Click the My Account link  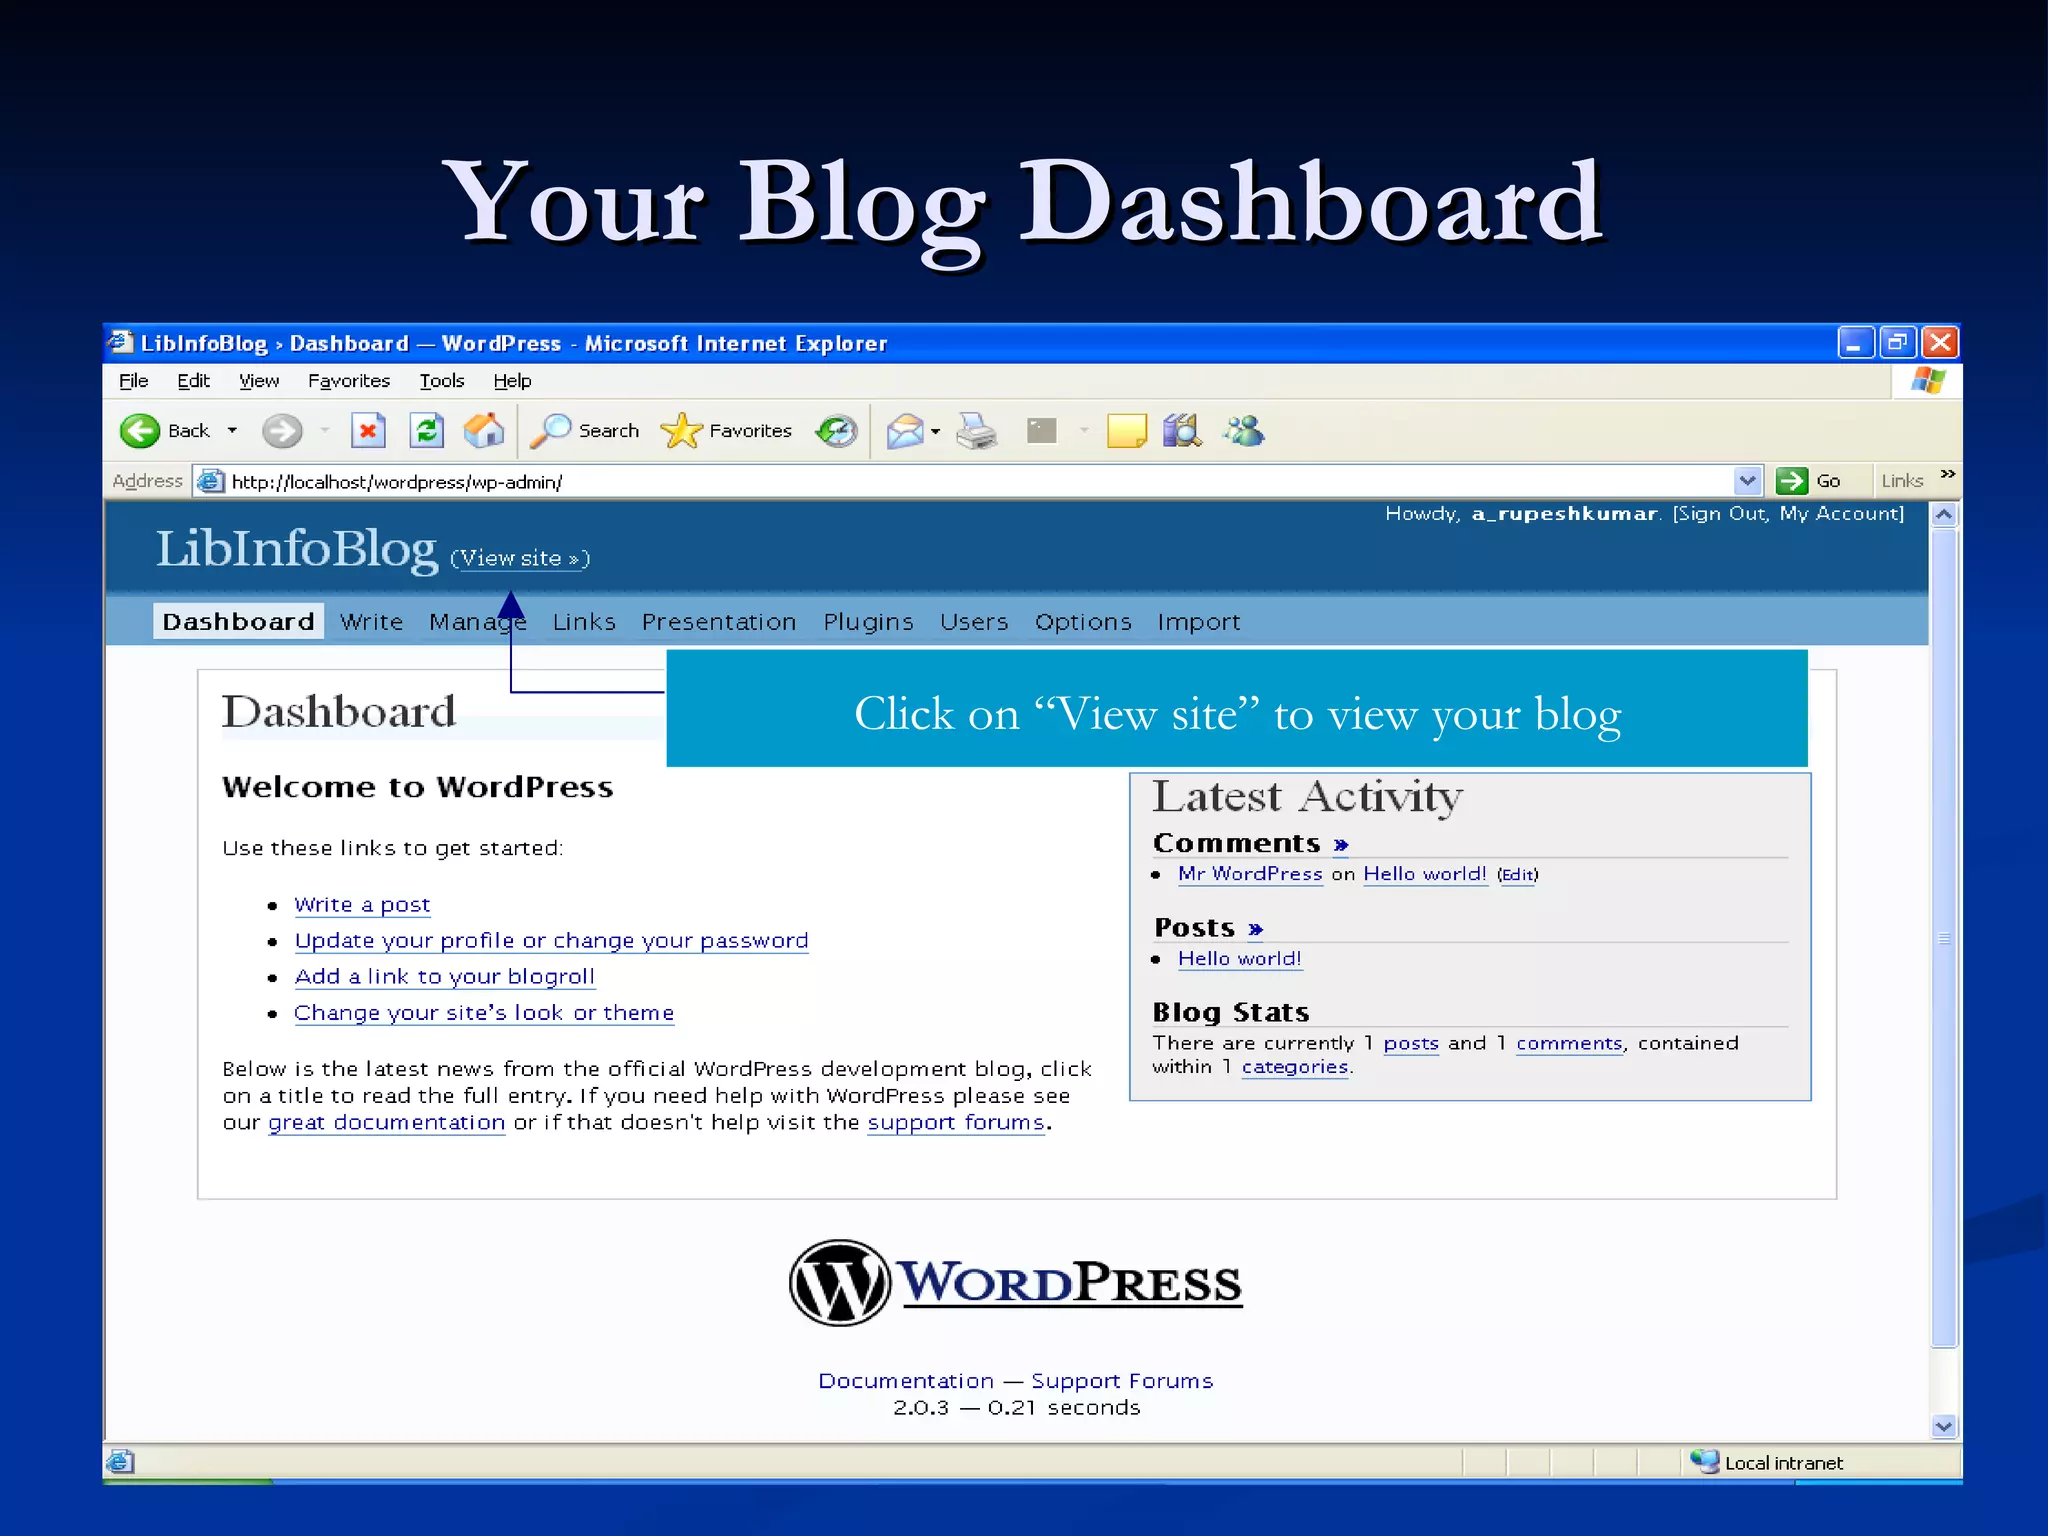pos(1840,513)
